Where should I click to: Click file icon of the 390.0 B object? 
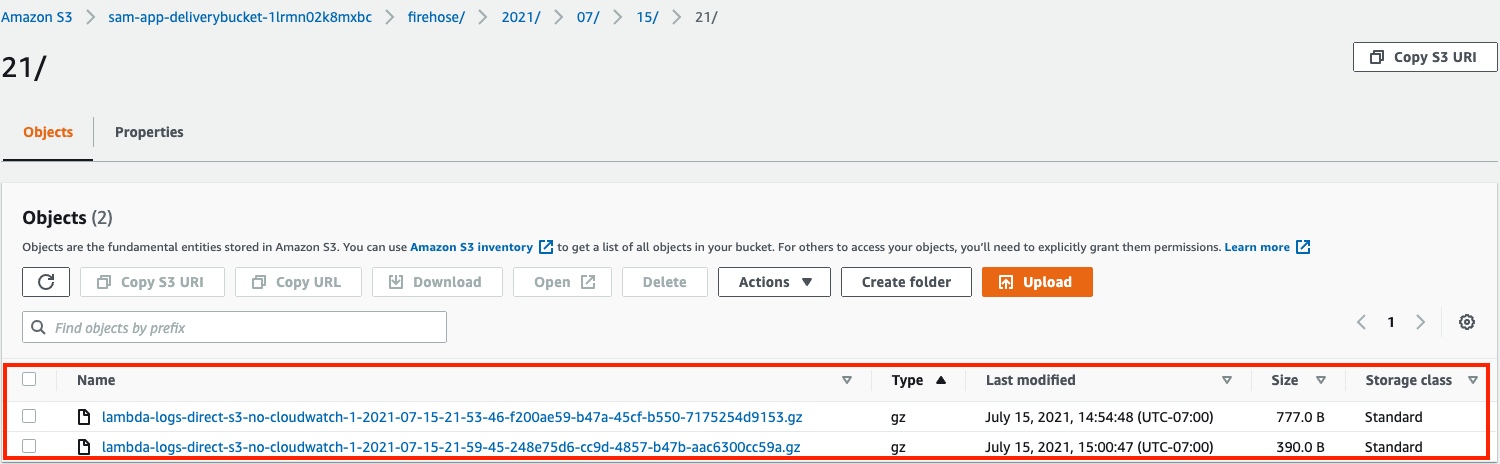click(85, 447)
